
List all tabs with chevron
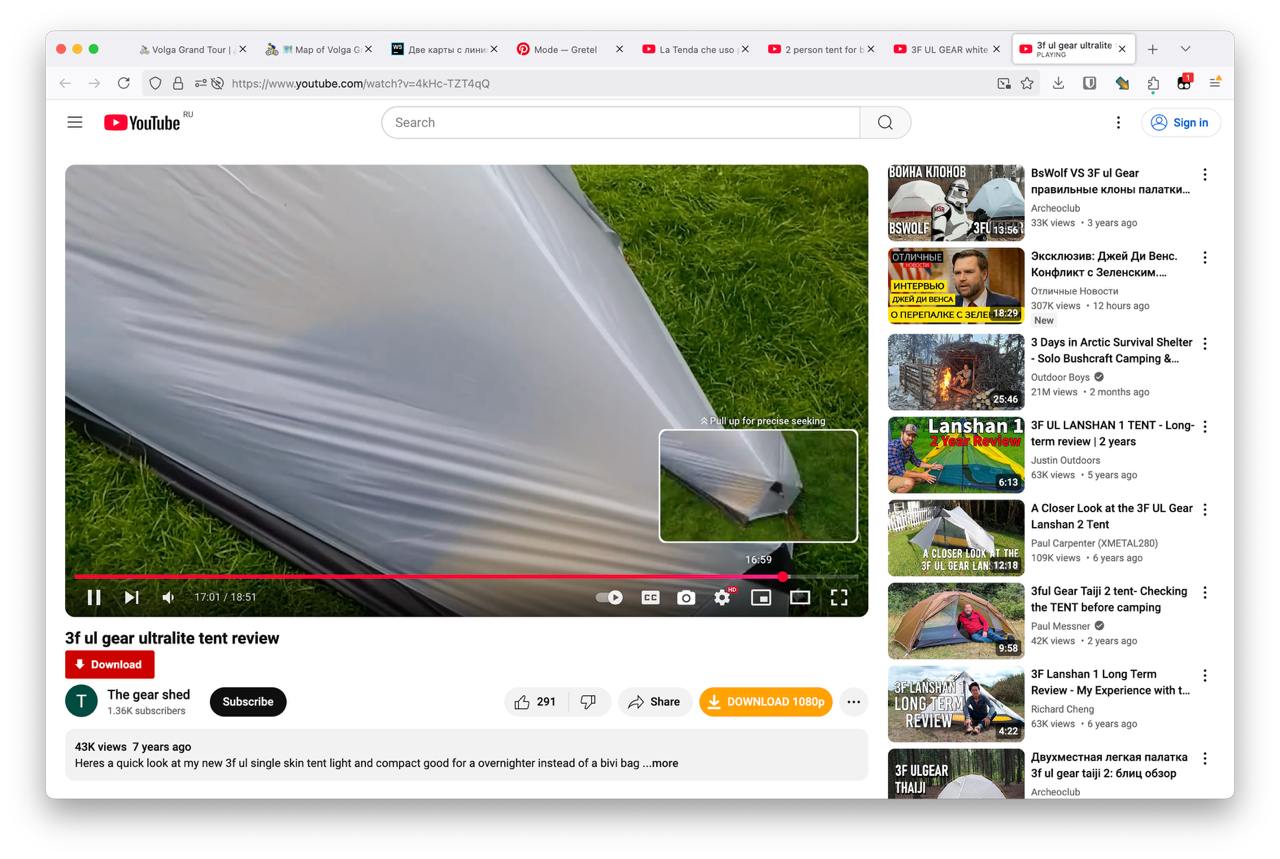(x=1186, y=49)
